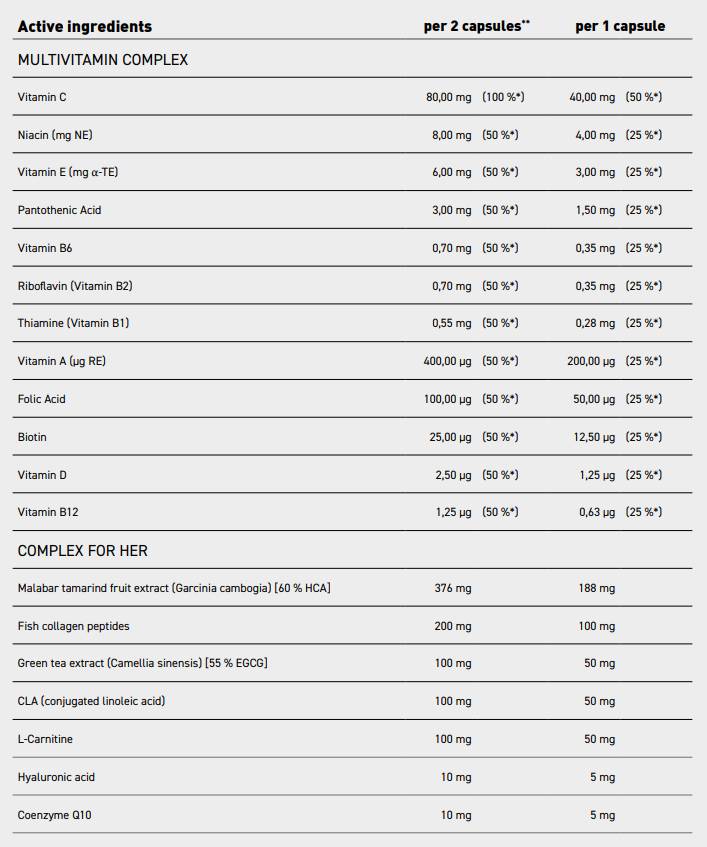Viewport: 707px width, 847px height.
Task: Select the Riboflavin (Vitamin B2) label
Action: pyautogui.click(x=75, y=286)
